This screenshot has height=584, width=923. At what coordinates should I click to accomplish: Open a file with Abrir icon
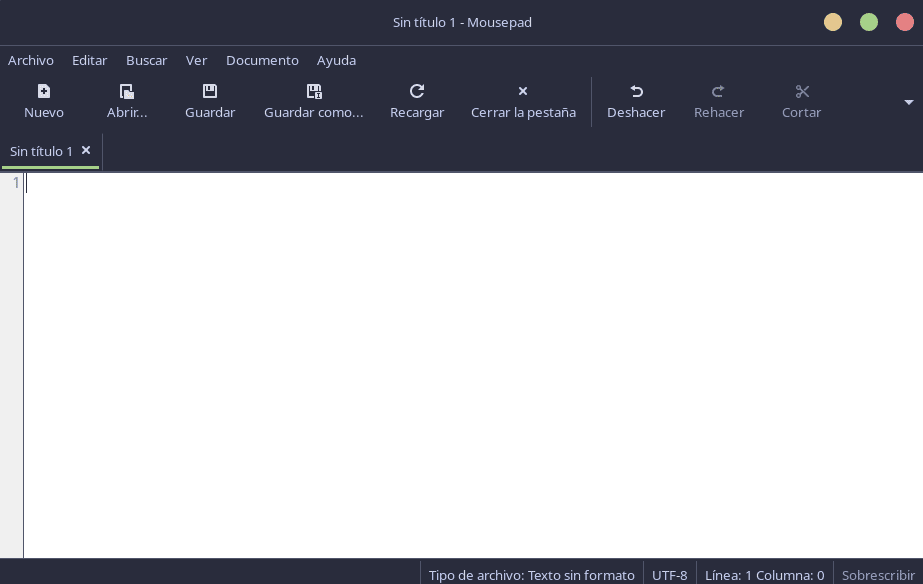click(x=127, y=92)
